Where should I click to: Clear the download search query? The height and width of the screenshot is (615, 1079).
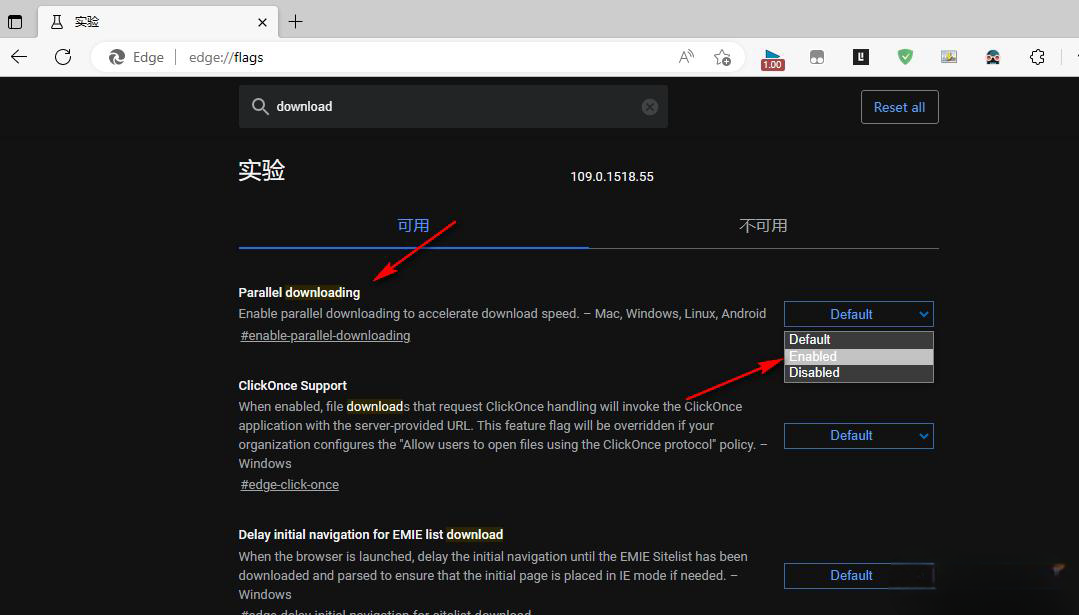pyautogui.click(x=650, y=107)
